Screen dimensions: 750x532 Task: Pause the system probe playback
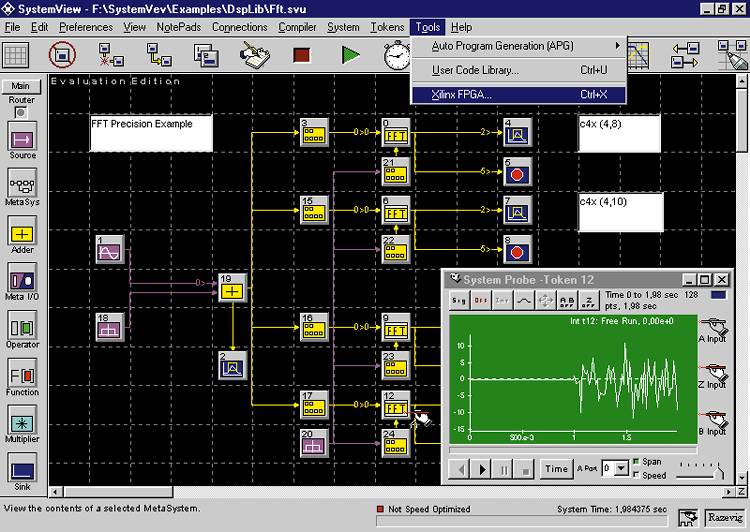tap(504, 470)
